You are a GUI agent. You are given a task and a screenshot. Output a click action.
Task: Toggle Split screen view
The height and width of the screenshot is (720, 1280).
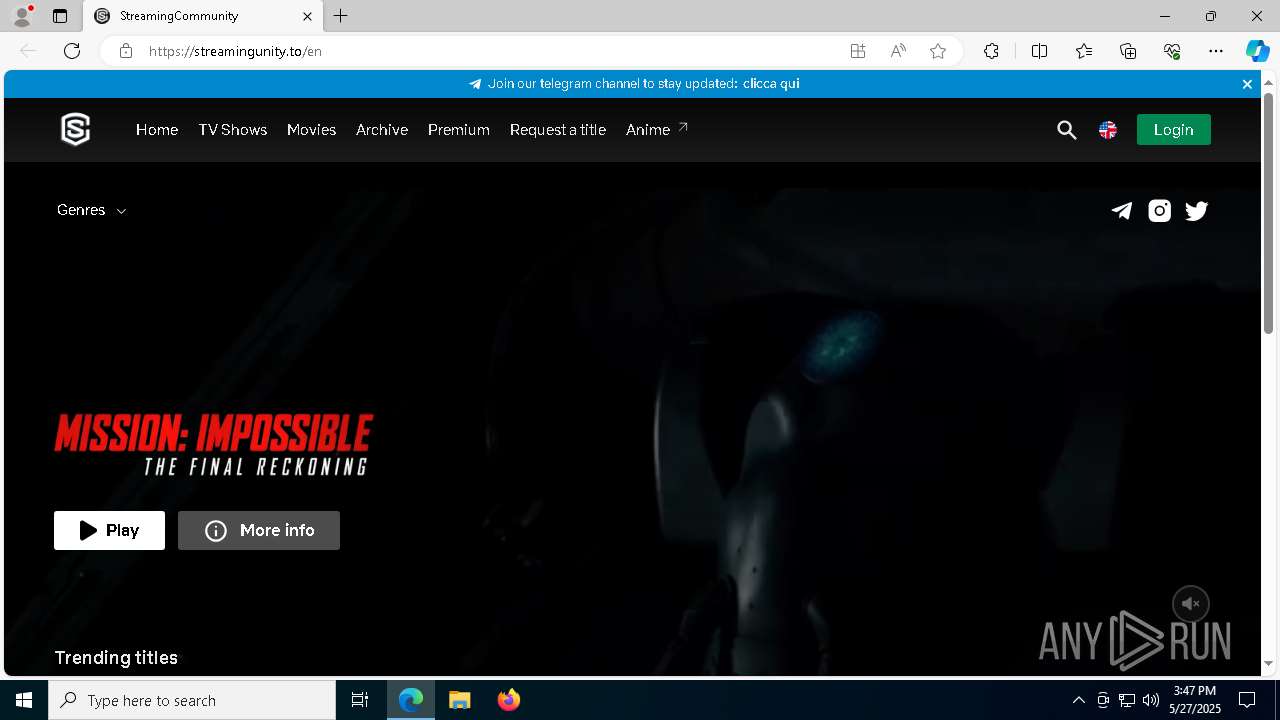[1039, 51]
